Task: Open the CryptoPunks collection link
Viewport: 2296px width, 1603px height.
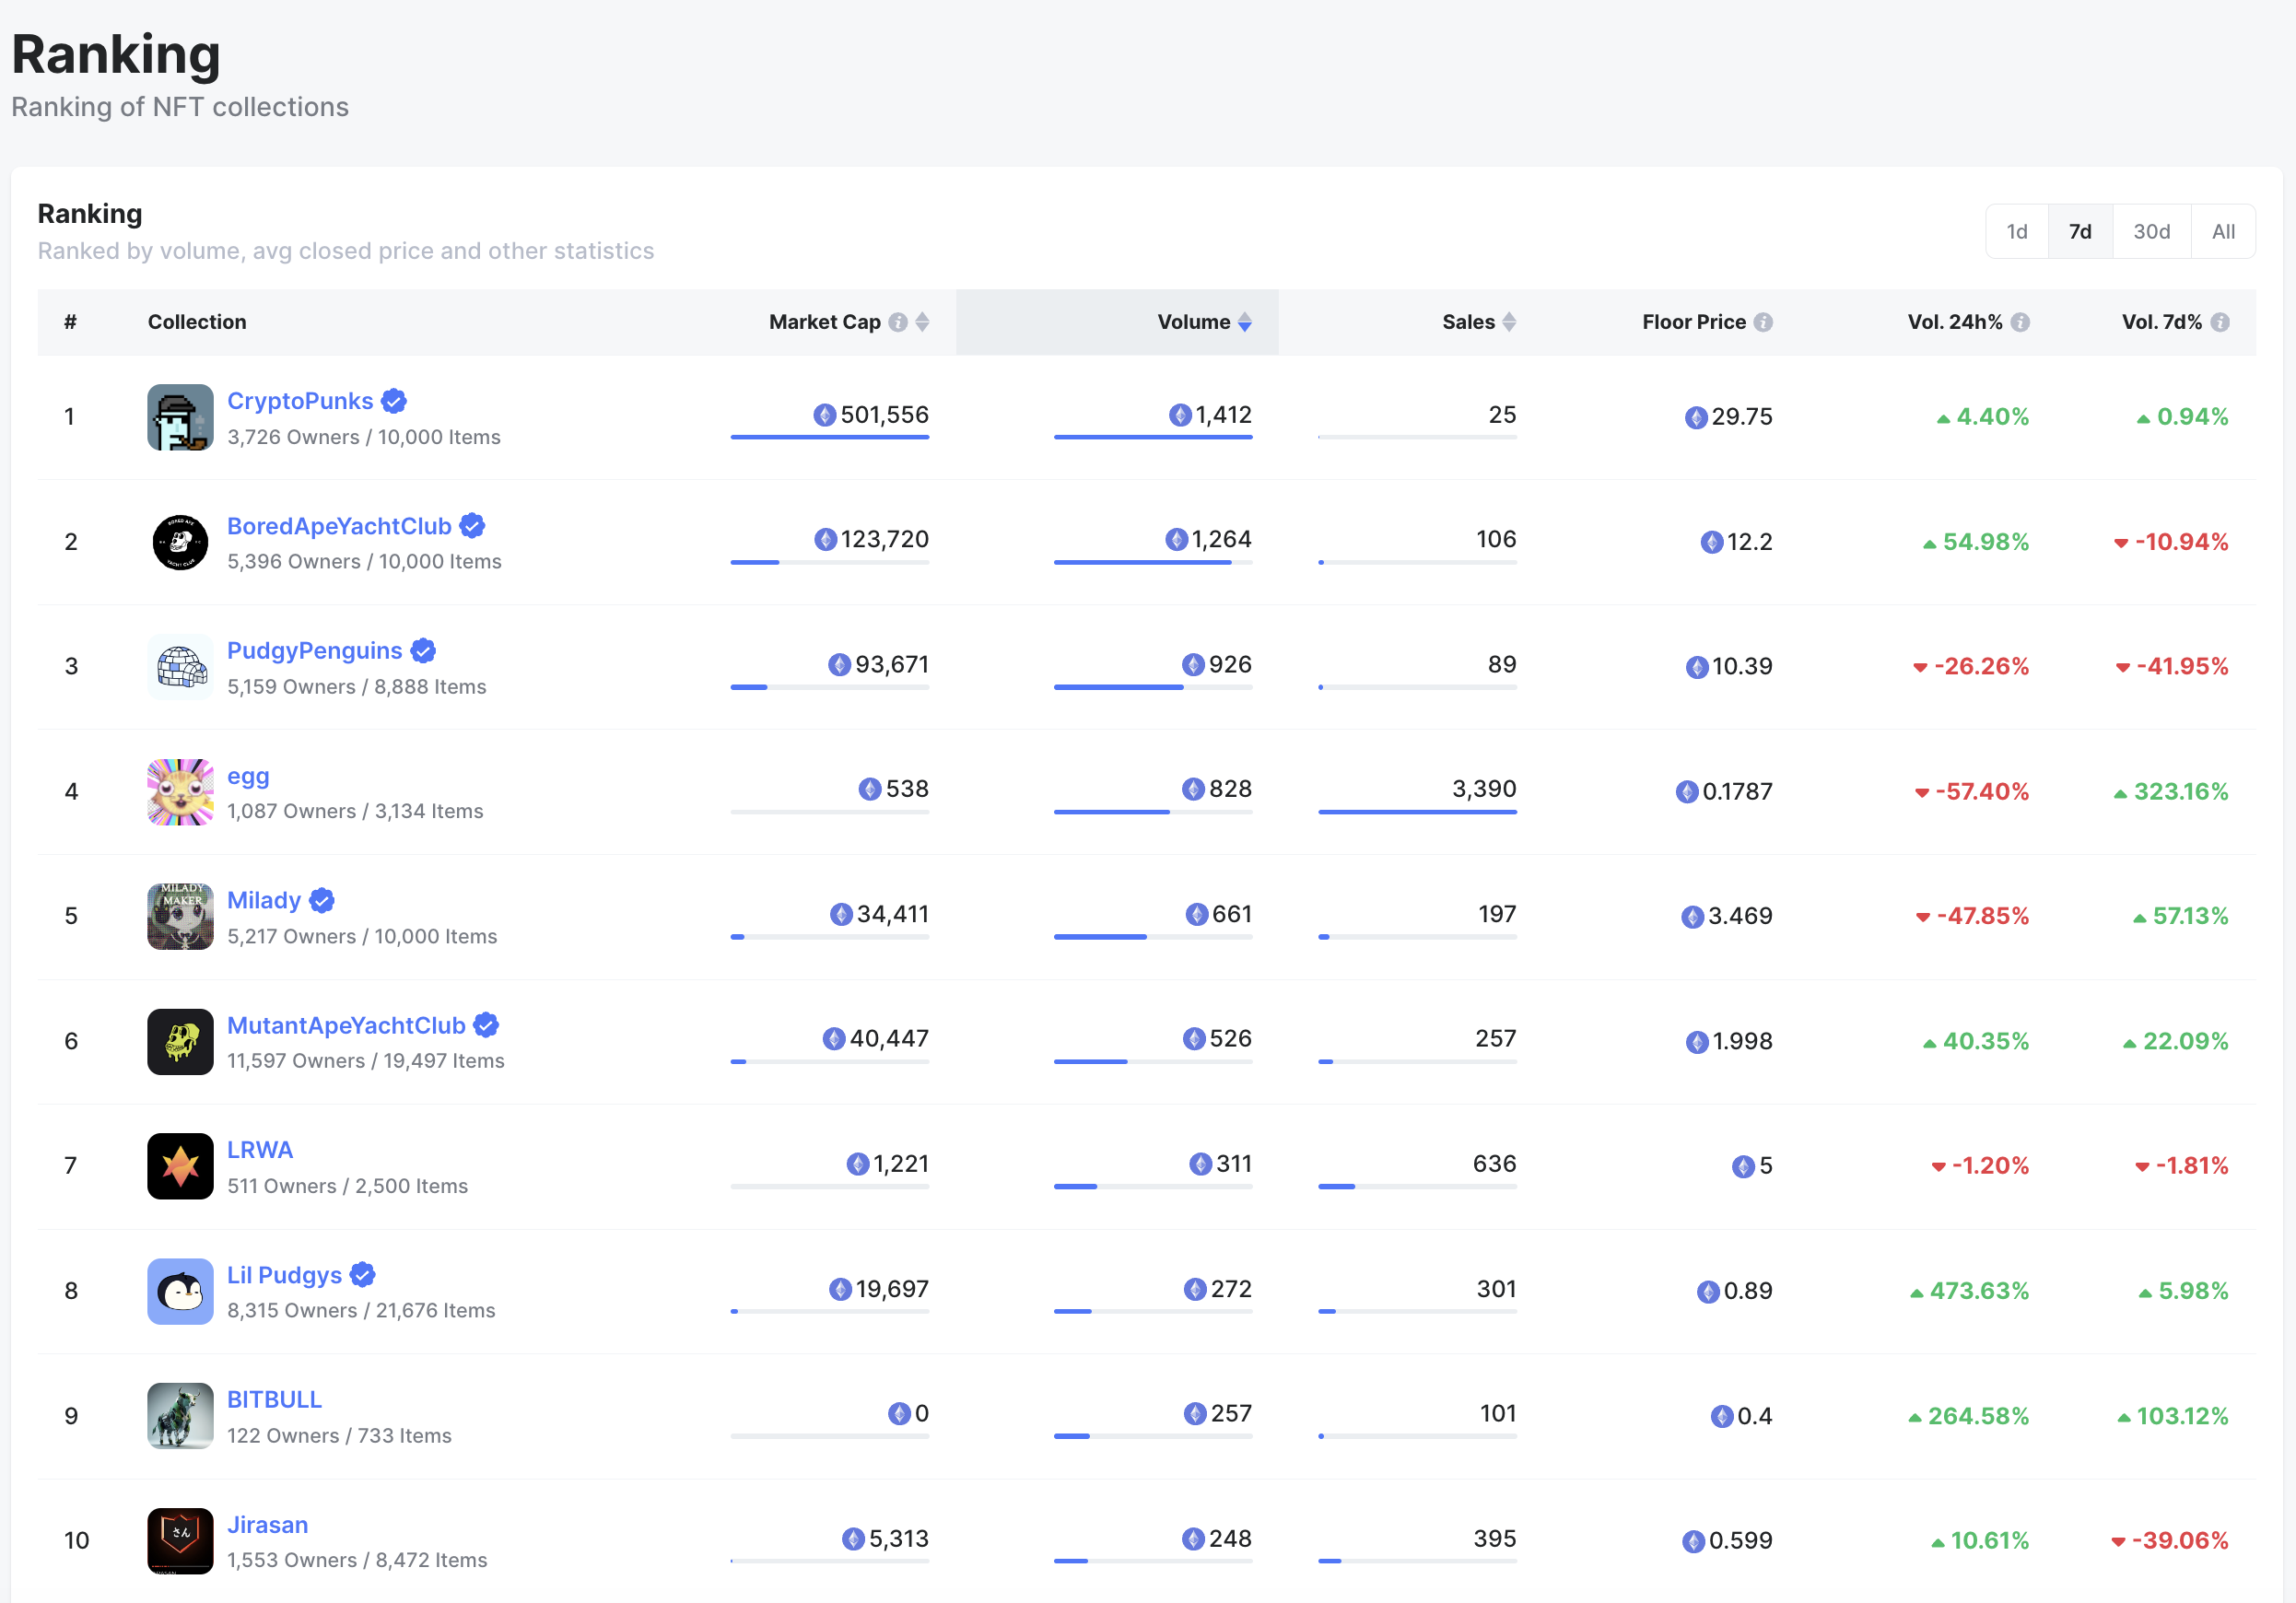Action: [x=300, y=401]
